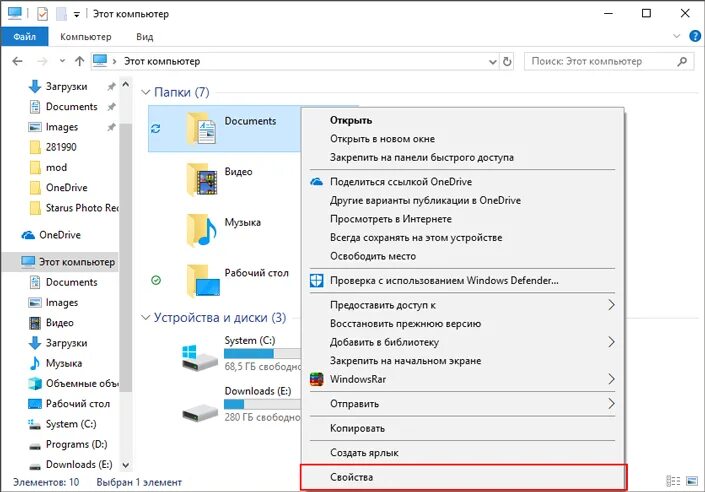This screenshot has height=492, width=705.
Task: Choose Другие варианты публикации в OneDrive
Action: (x=462, y=200)
